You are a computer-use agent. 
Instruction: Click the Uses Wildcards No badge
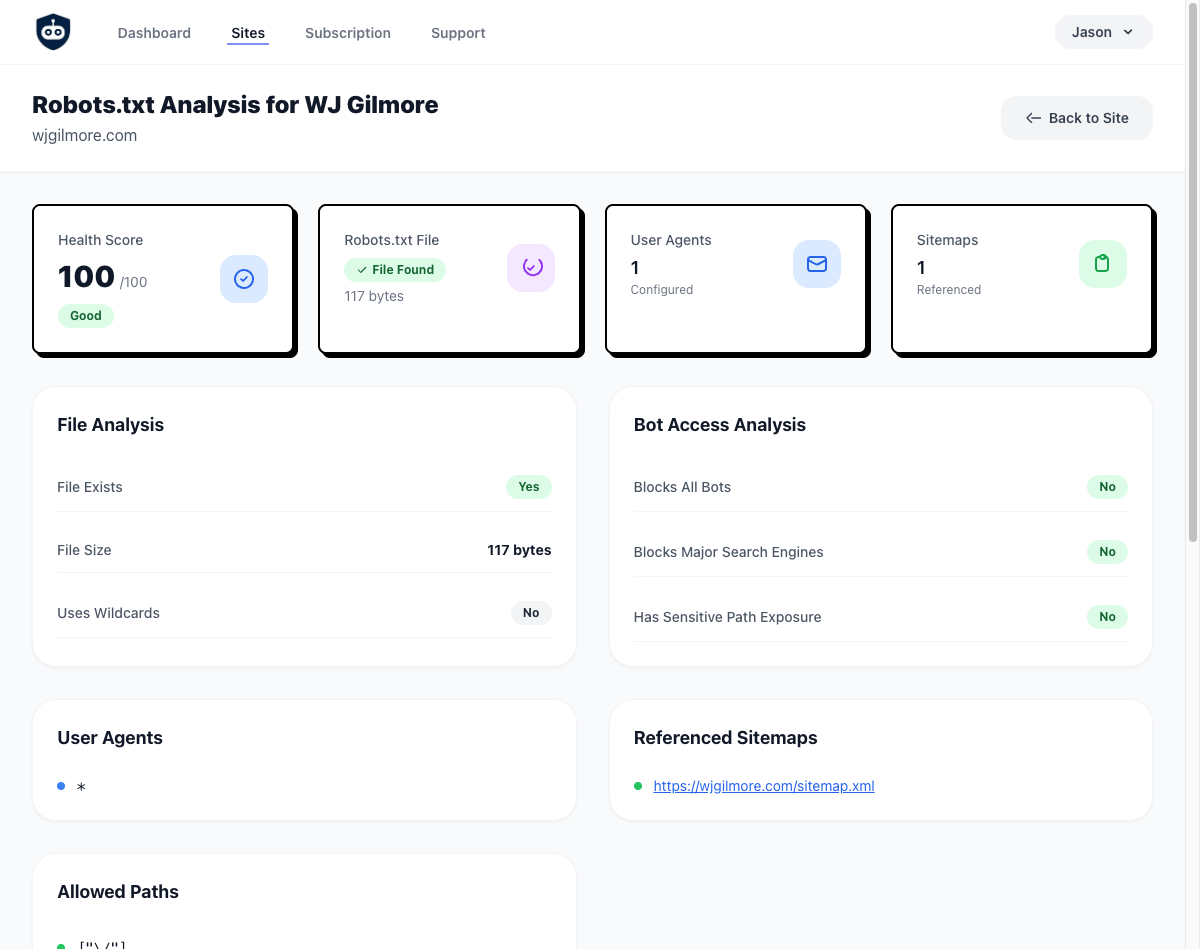531,613
